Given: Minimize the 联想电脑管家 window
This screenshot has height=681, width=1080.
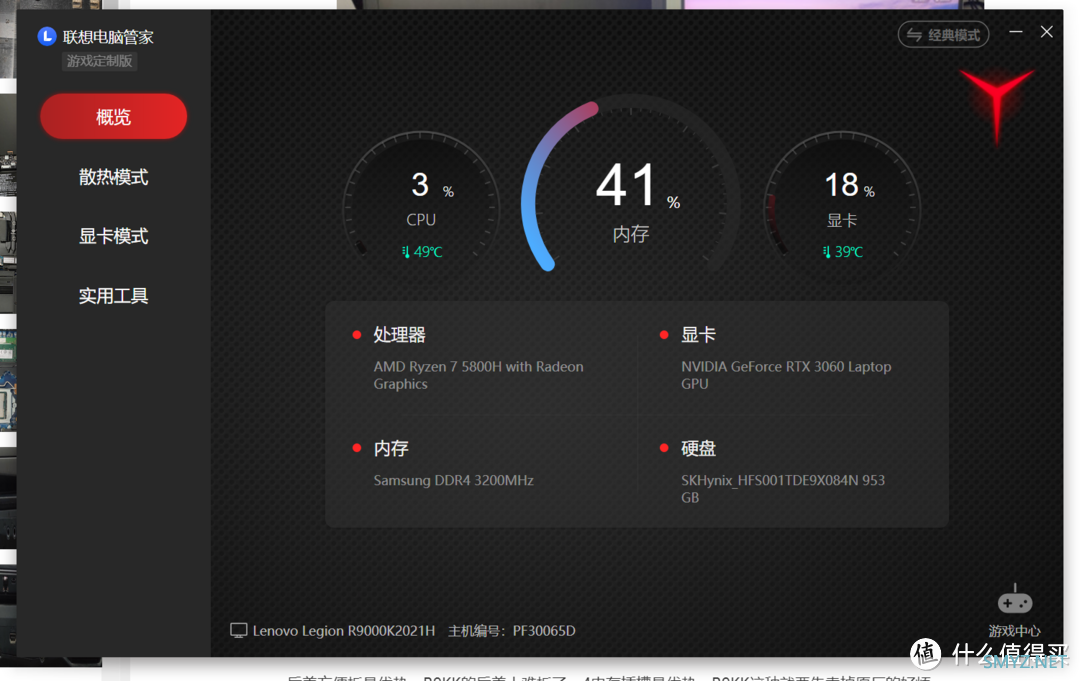Looking at the screenshot, I should click(x=1016, y=32).
